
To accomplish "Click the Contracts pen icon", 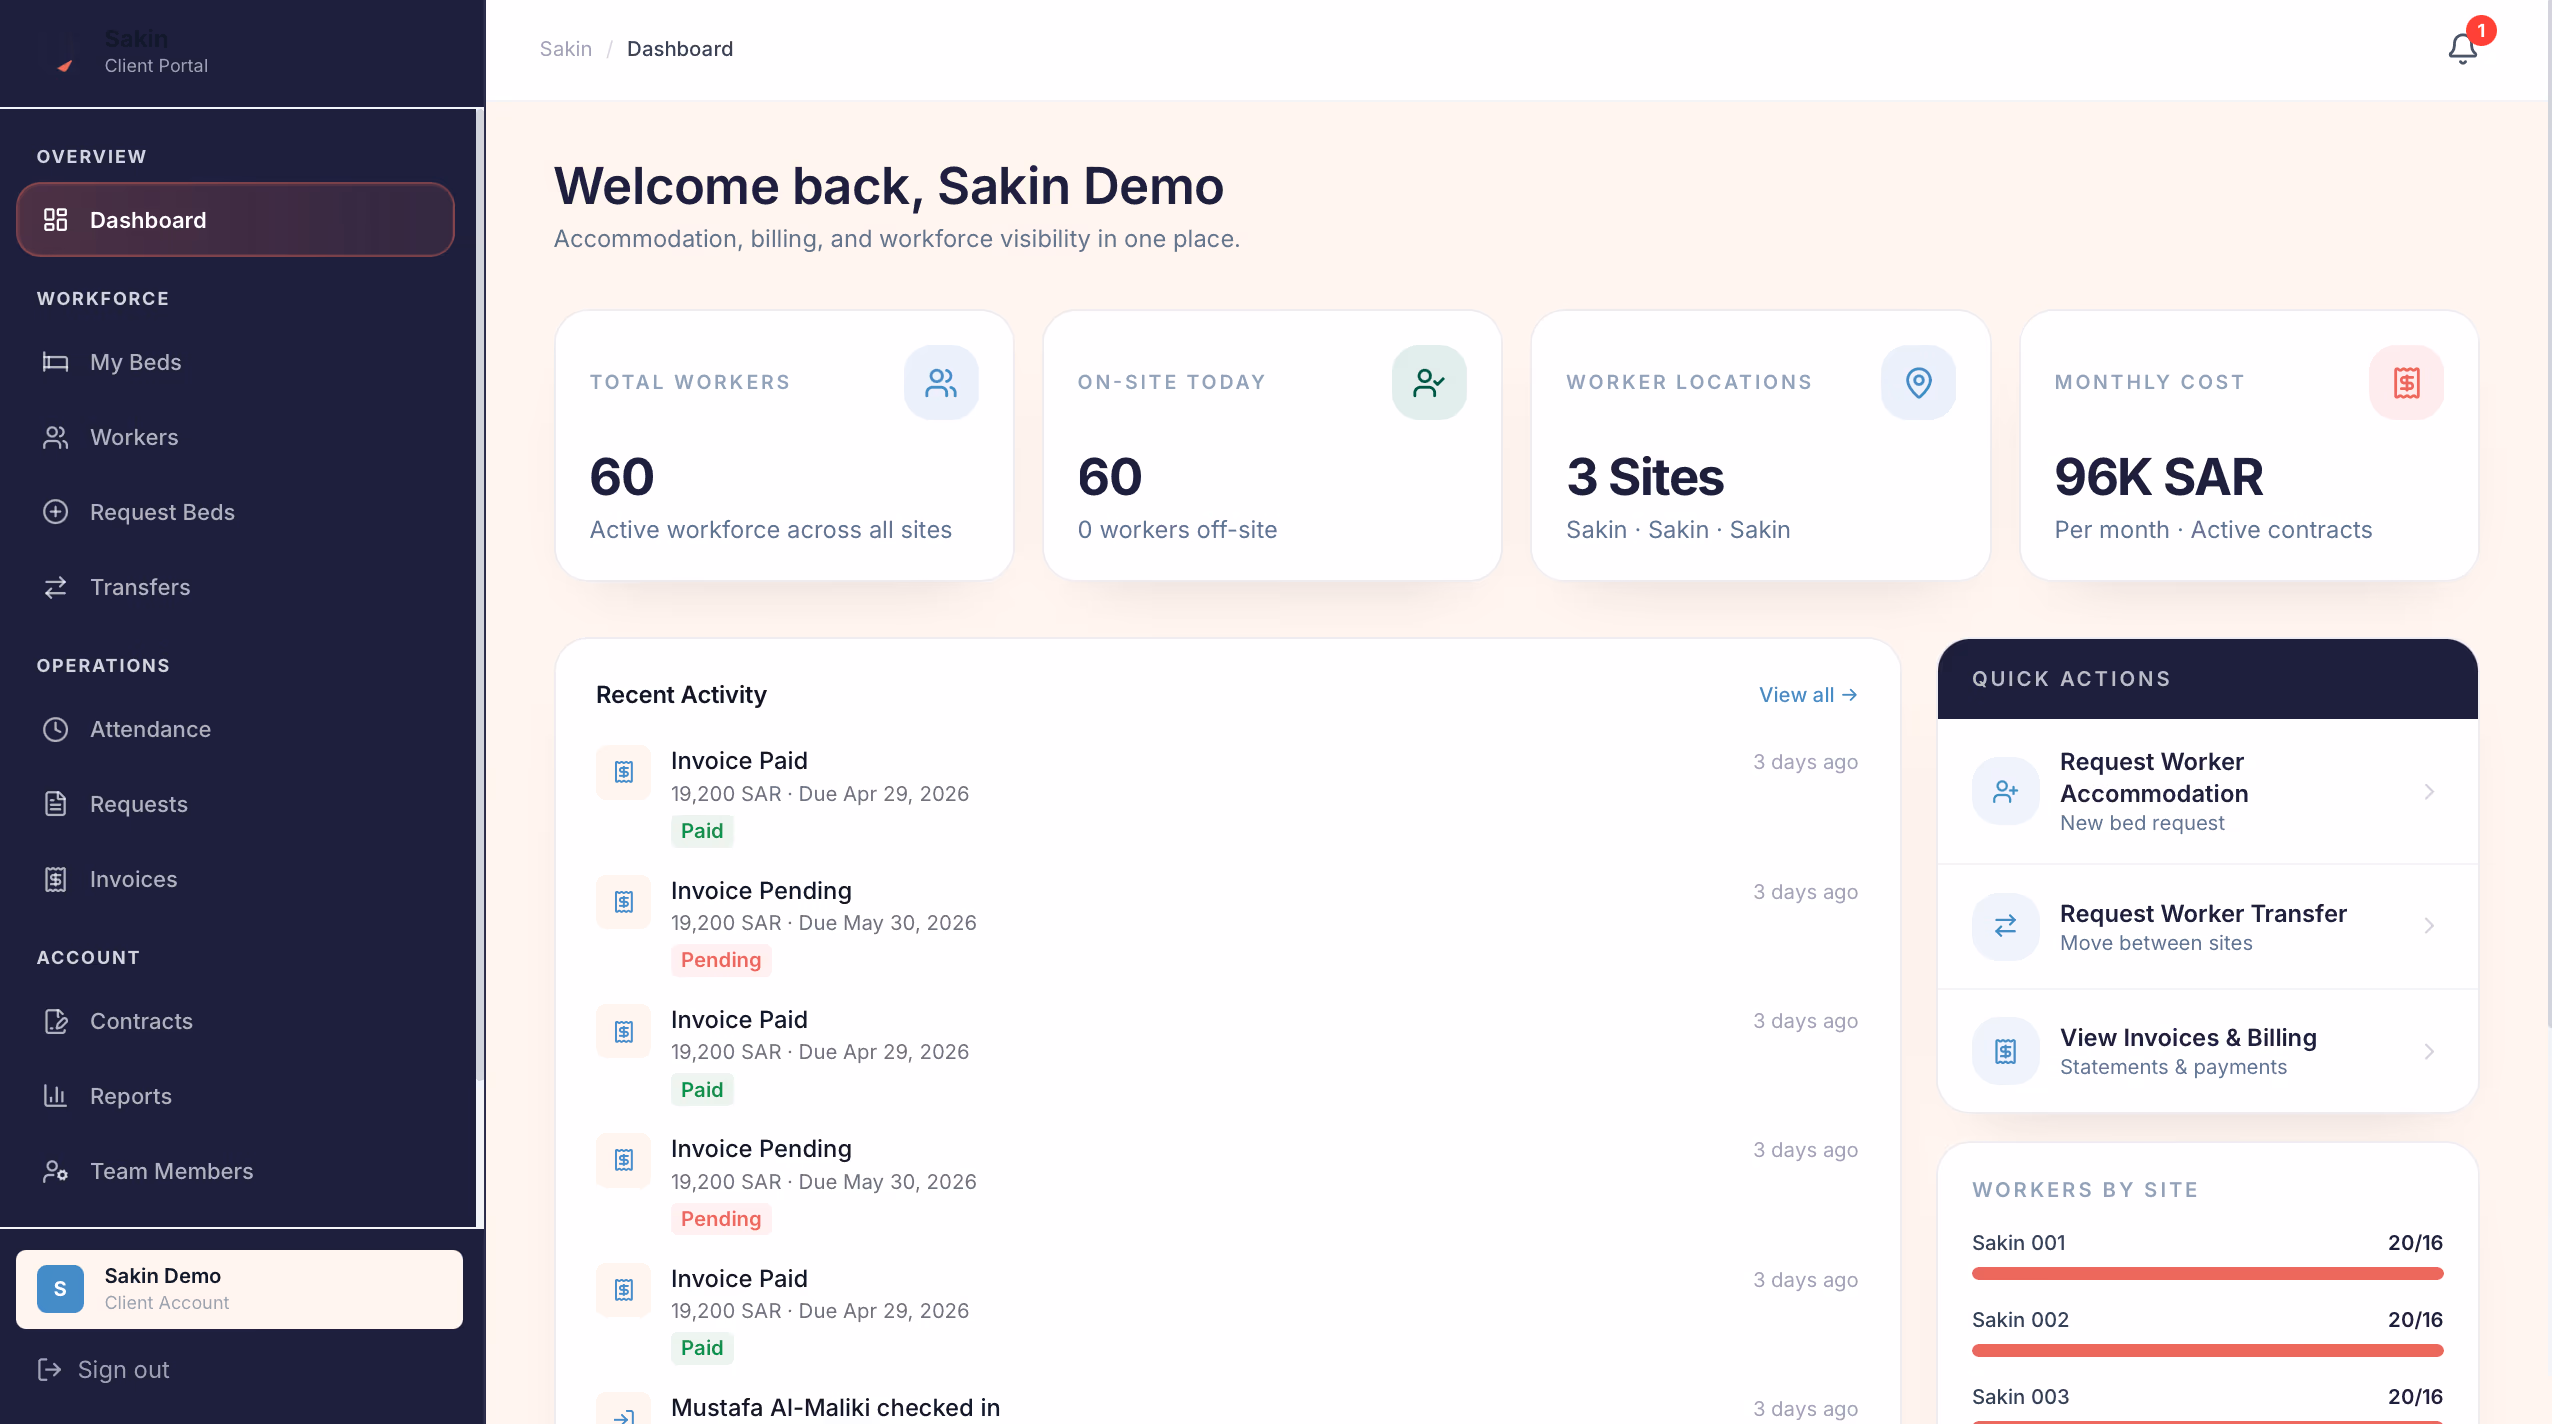I will [56, 1021].
